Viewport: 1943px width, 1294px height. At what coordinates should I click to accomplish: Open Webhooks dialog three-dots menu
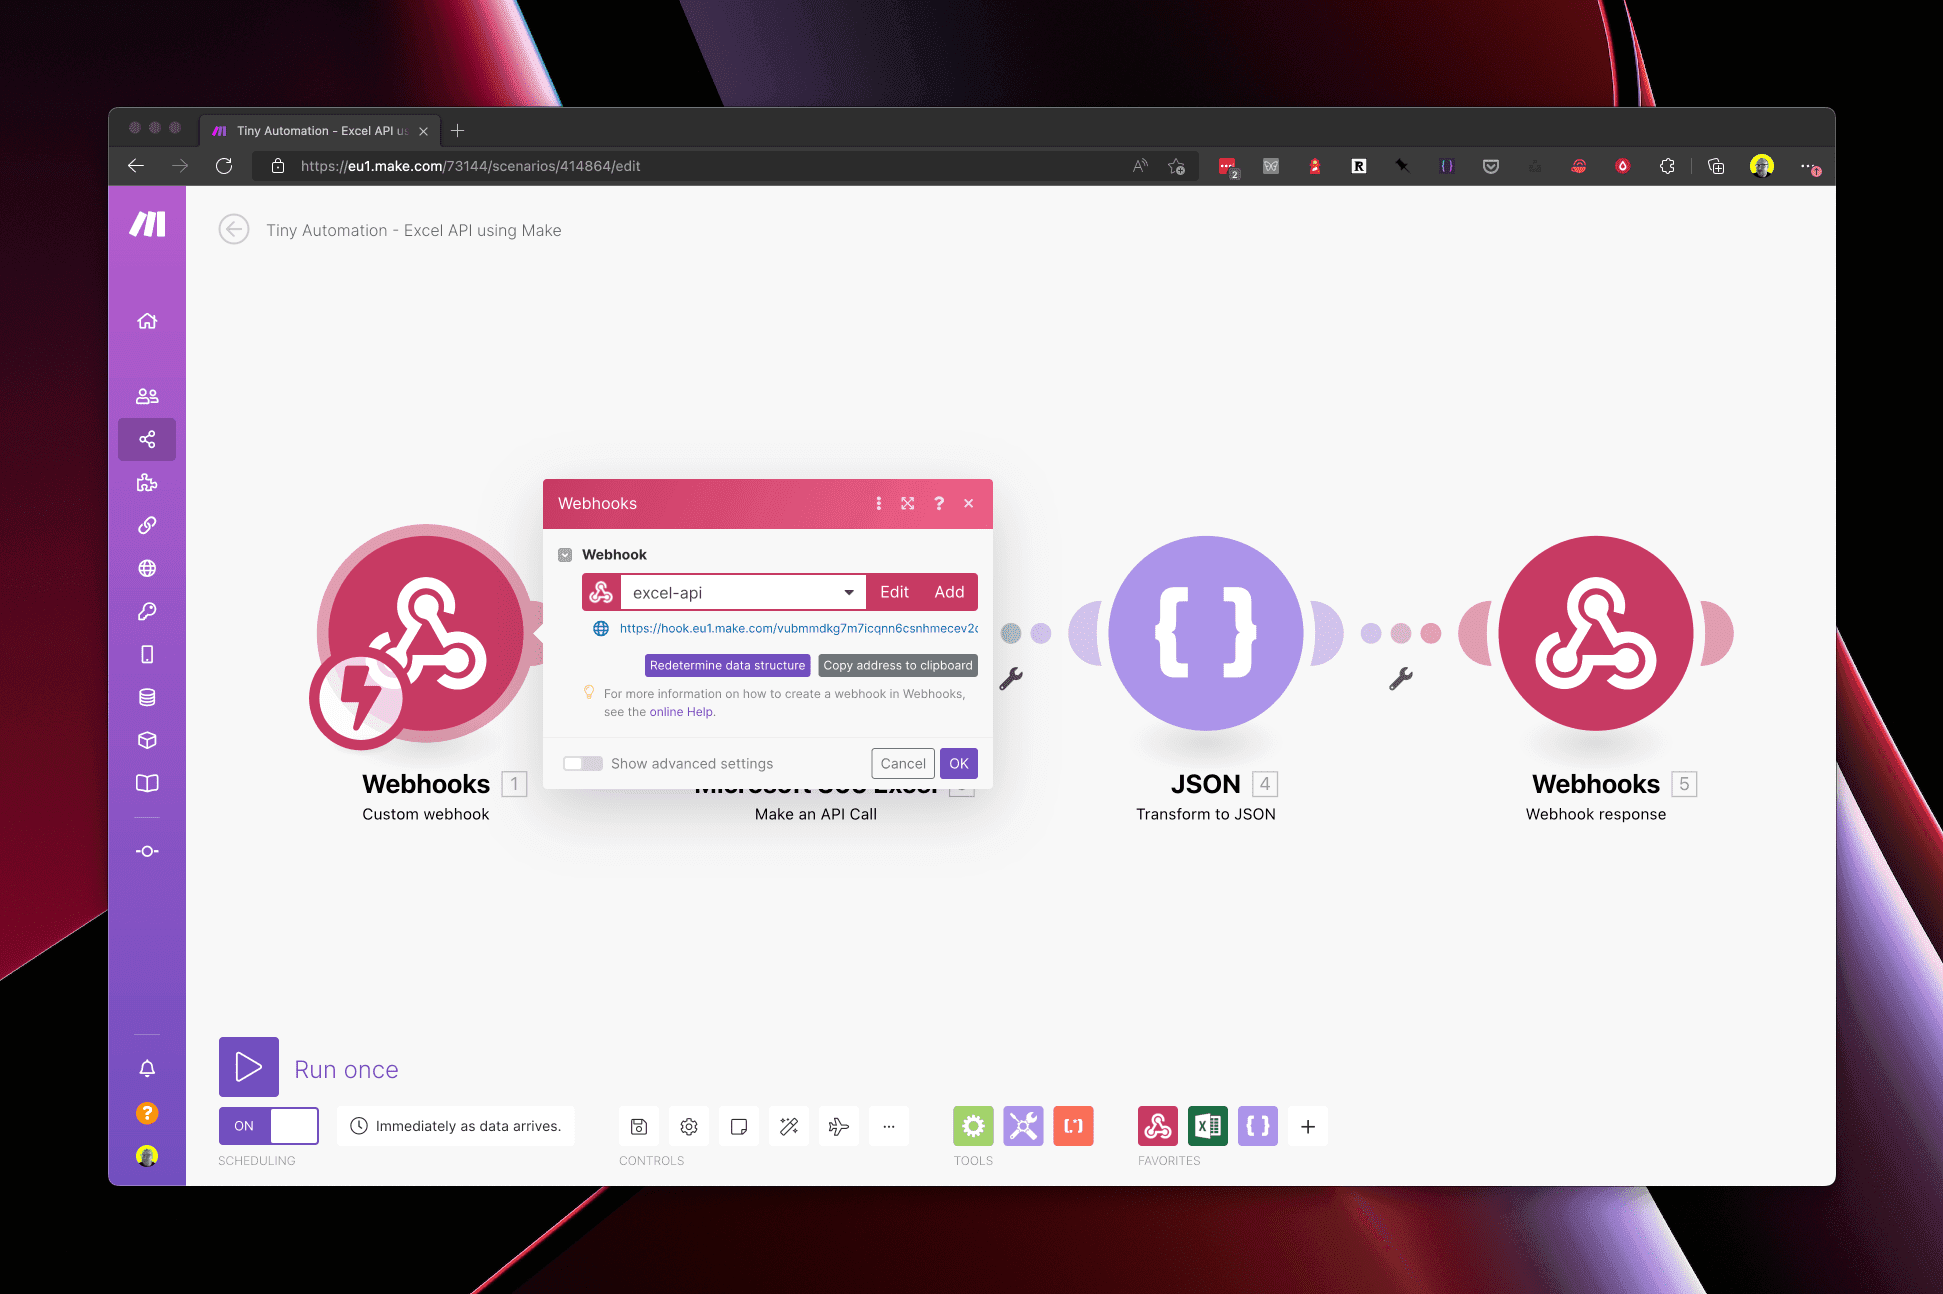879,504
